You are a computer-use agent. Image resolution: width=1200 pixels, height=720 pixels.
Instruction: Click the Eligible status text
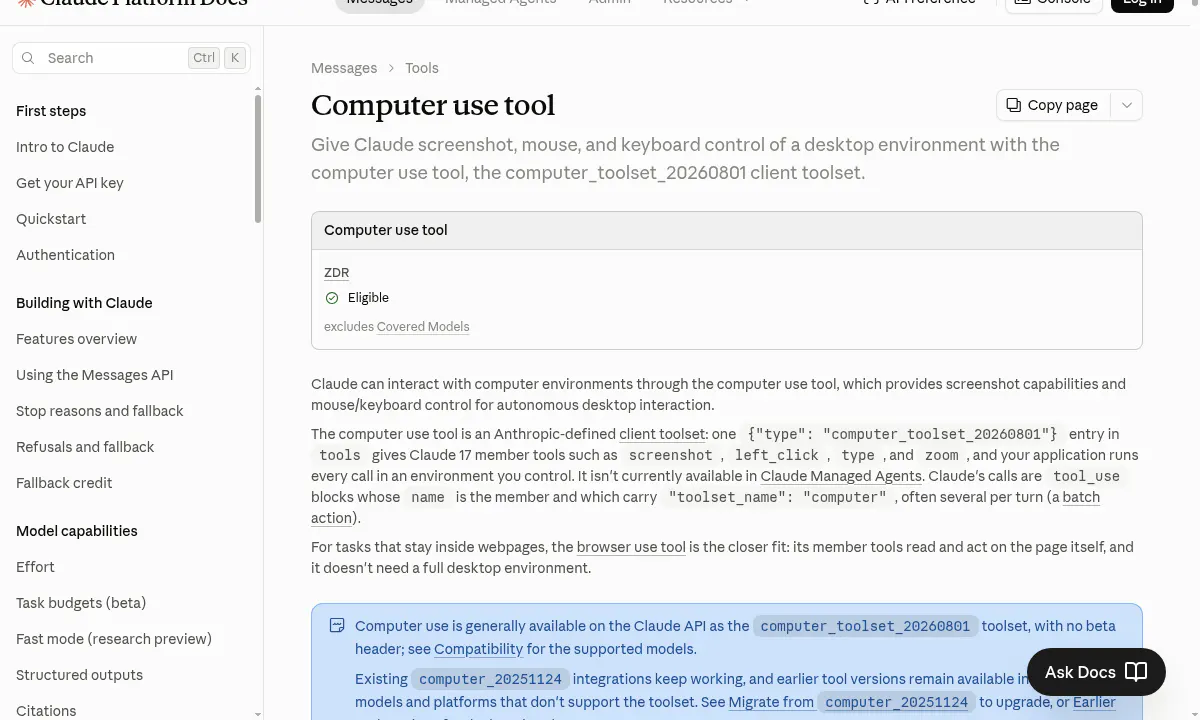point(368,298)
